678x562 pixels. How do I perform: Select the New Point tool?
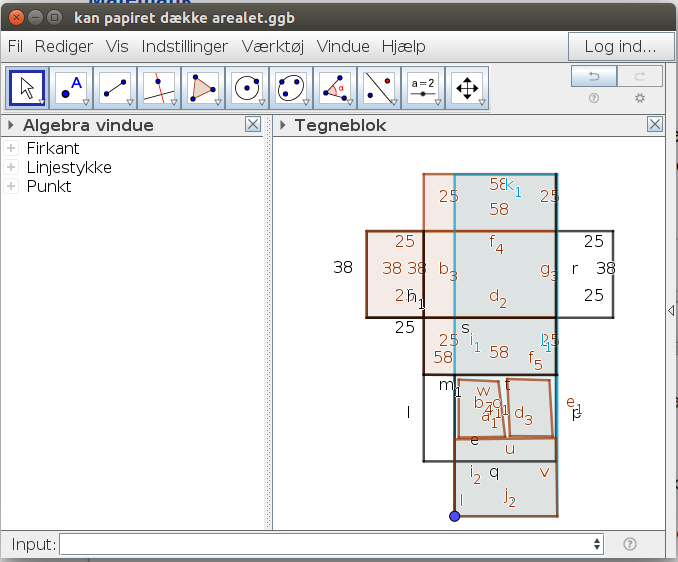(x=71, y=88)
